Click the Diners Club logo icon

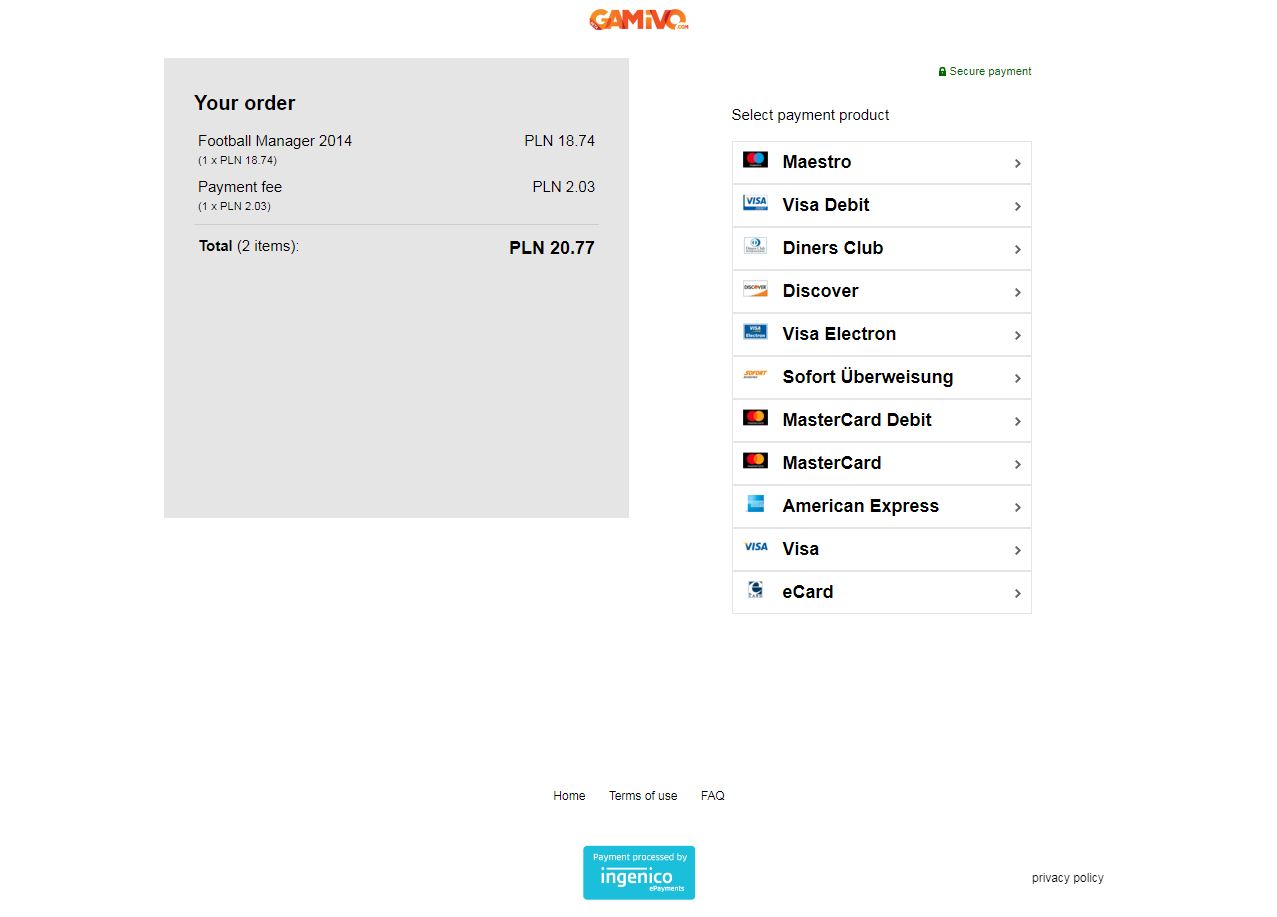click(x=755, y=246)
